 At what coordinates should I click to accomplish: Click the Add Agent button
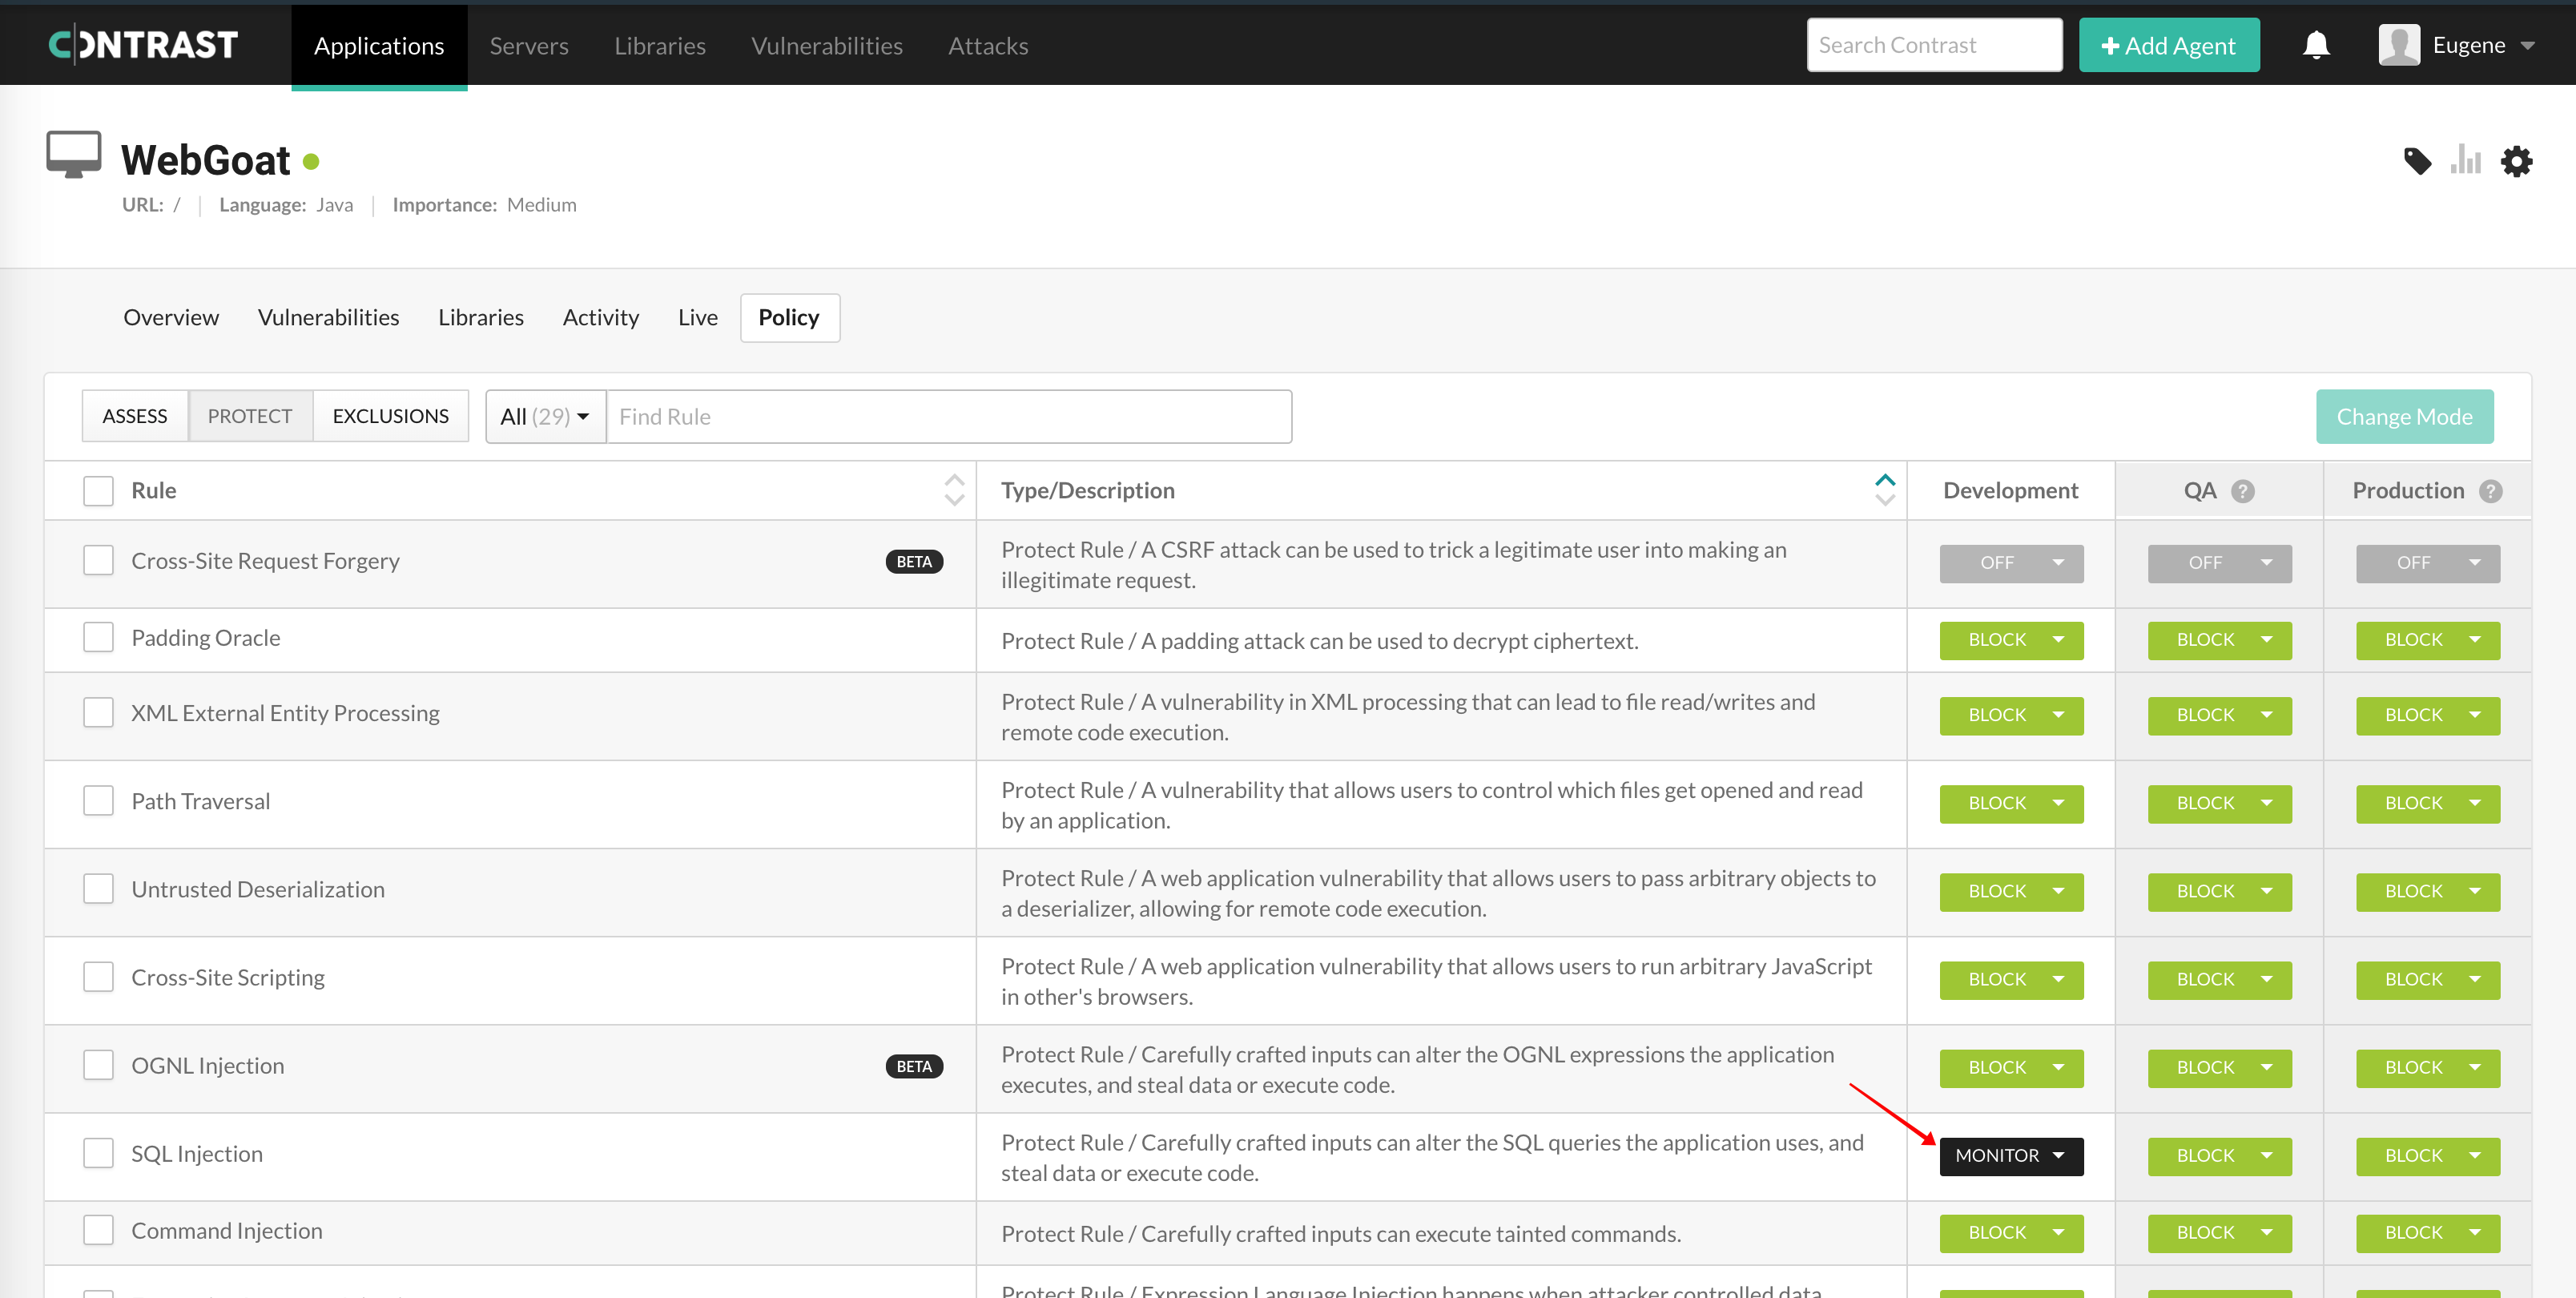click(x=2169, y=45)
